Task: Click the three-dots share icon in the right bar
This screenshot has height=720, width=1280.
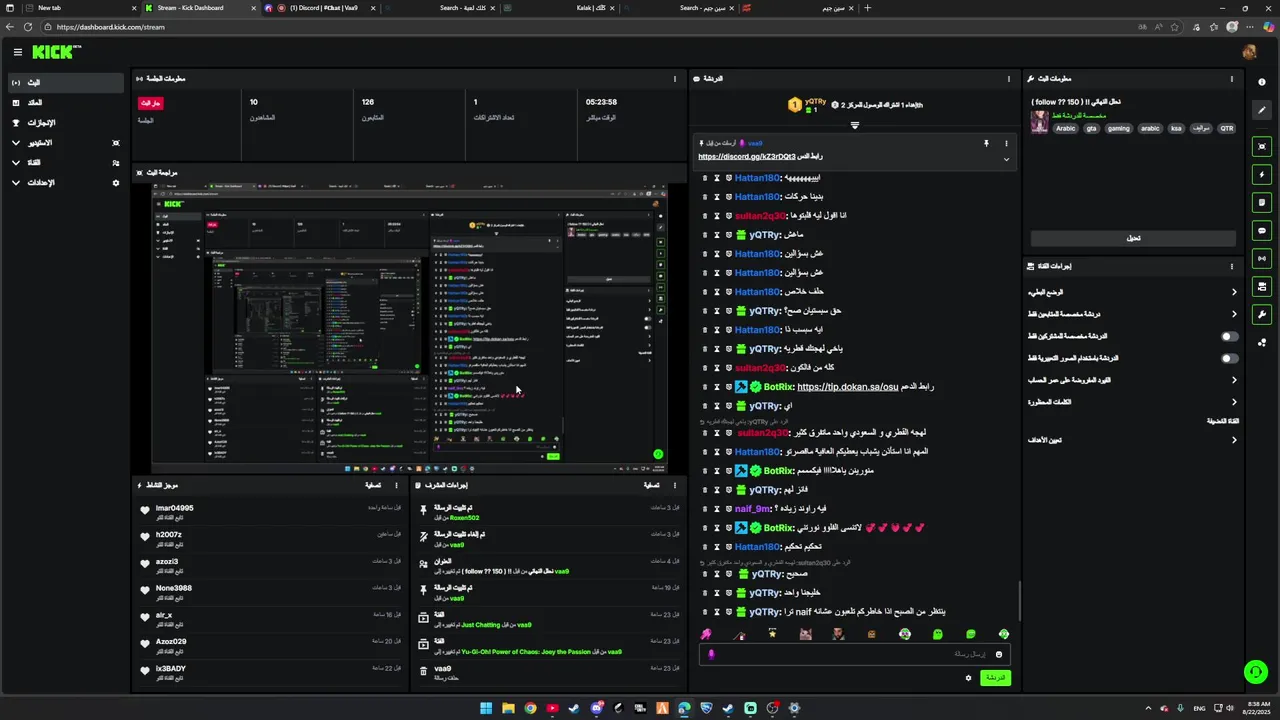Action: 1262,343
